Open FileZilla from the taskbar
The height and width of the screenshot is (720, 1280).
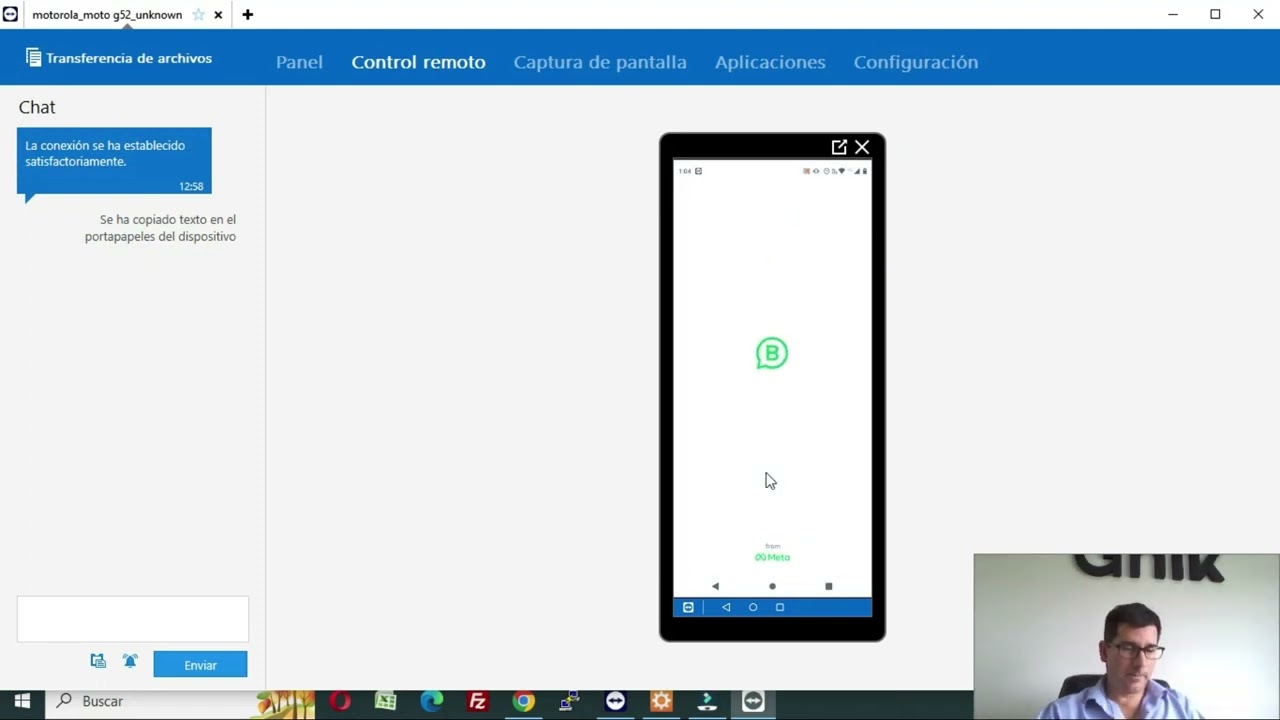(x=478, y=702)
